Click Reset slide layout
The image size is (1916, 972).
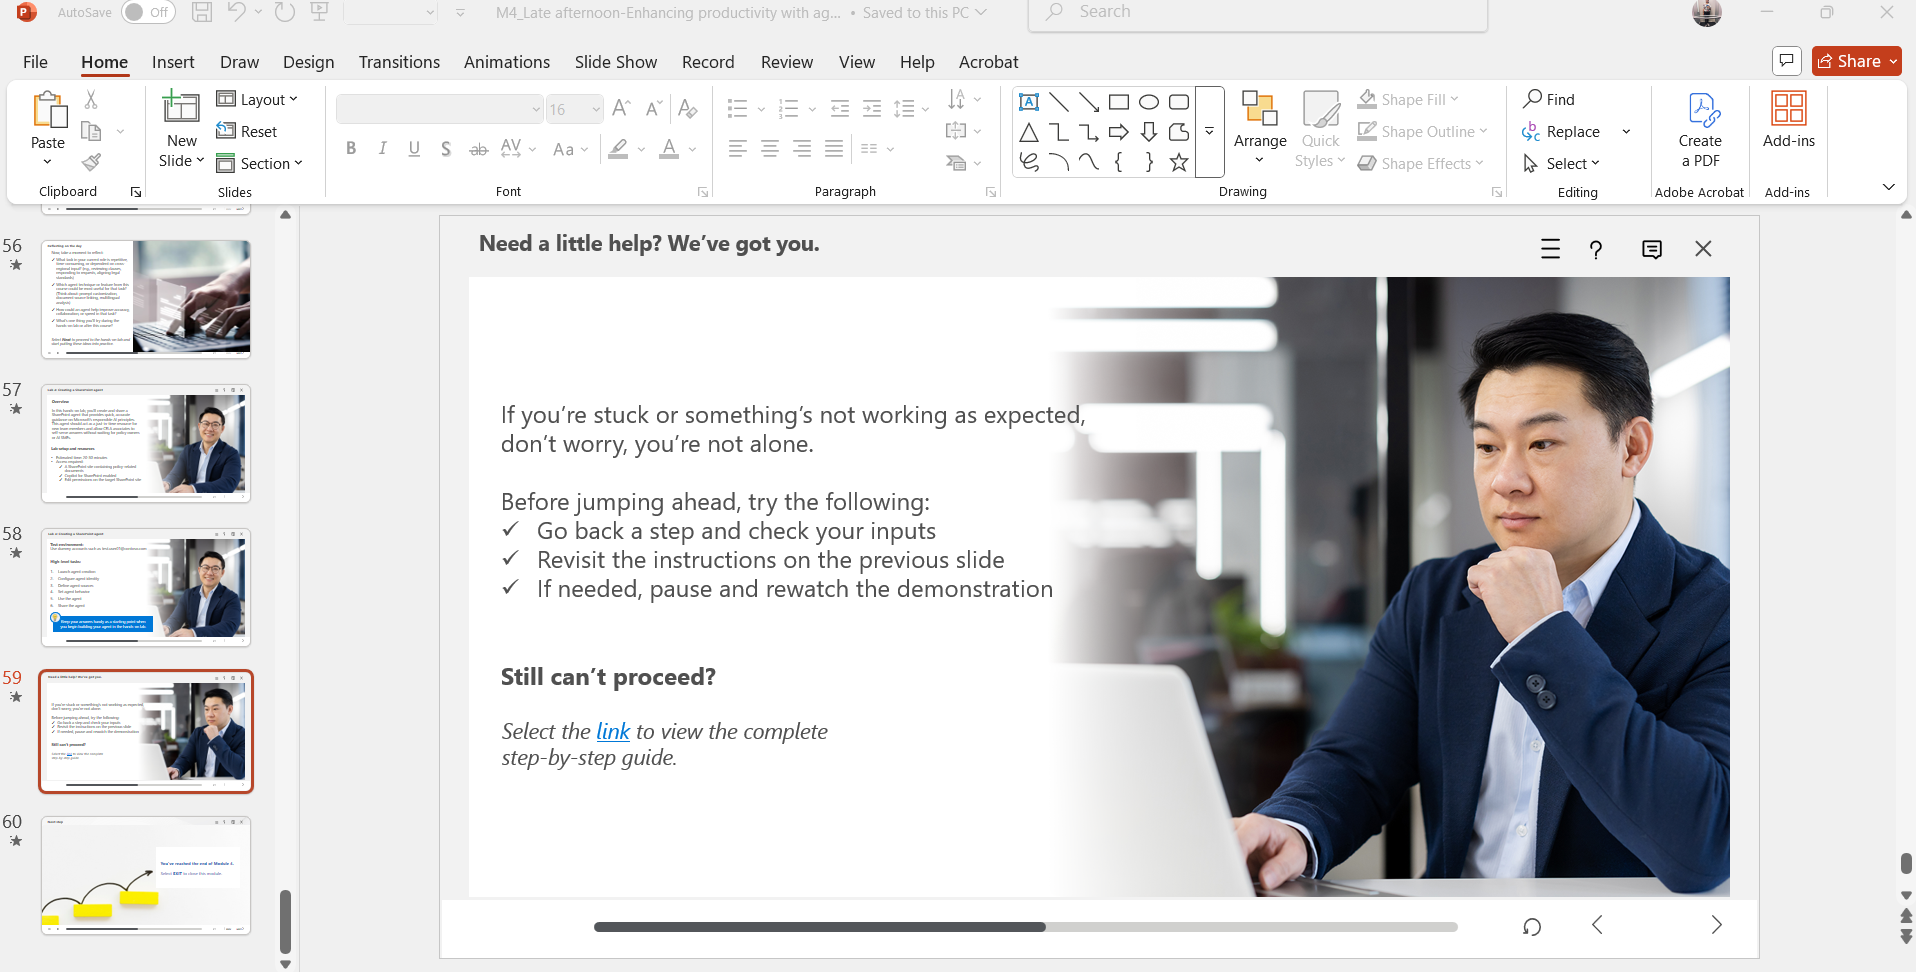click(x=247, y=131)
